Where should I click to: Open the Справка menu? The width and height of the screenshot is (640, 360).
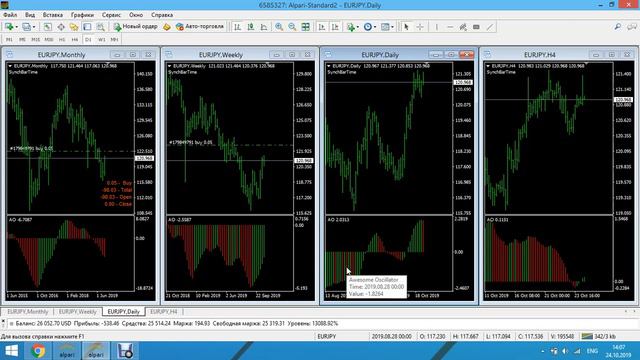pos(162,15)
